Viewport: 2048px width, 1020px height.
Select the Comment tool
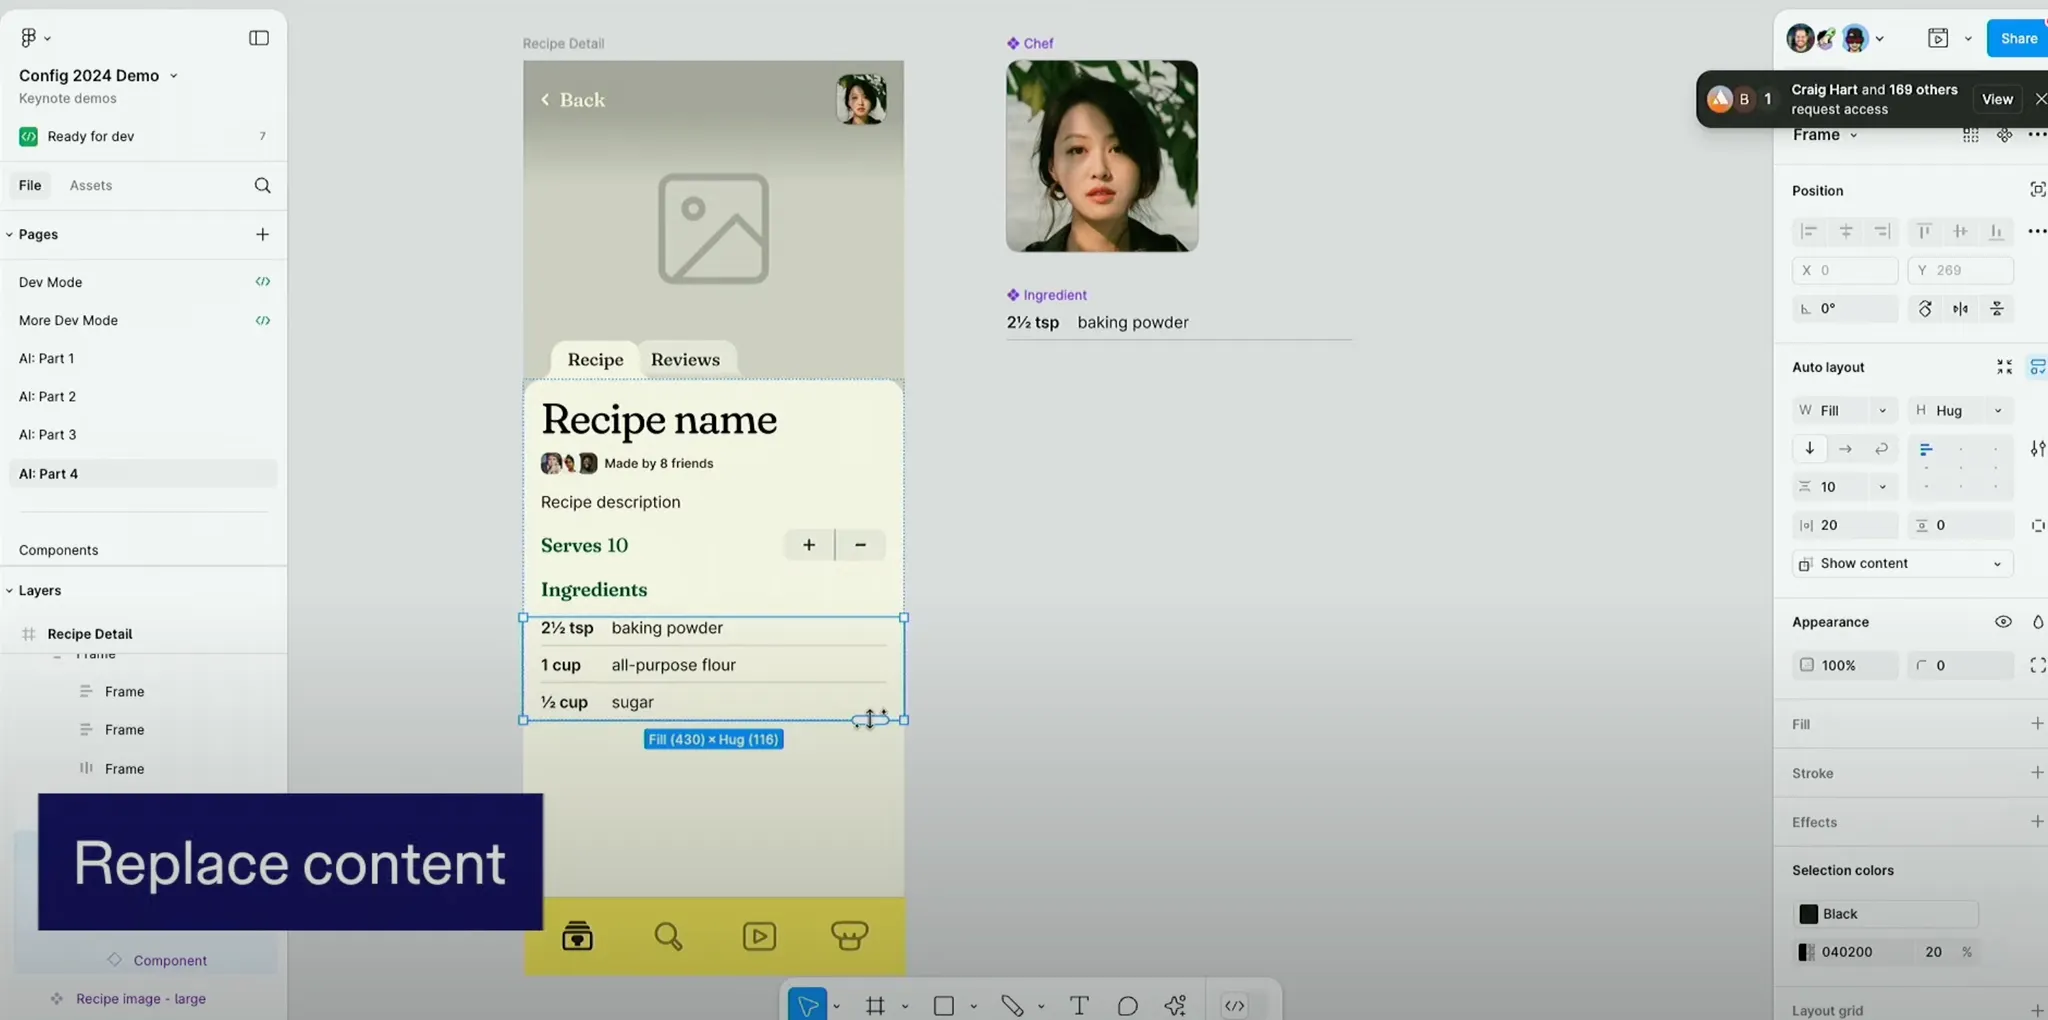[1127, 1005]
